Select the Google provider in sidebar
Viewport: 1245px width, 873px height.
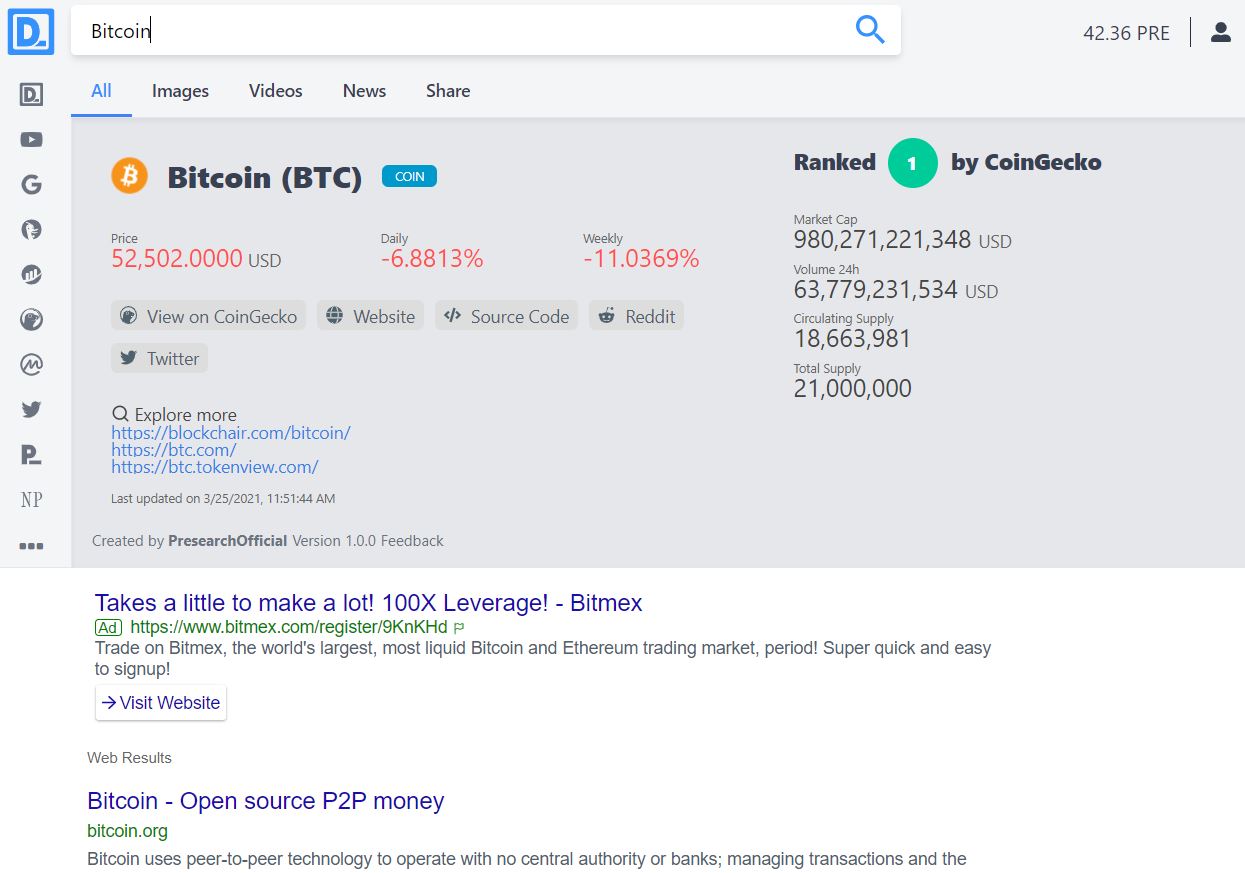[x=32, y=184]
